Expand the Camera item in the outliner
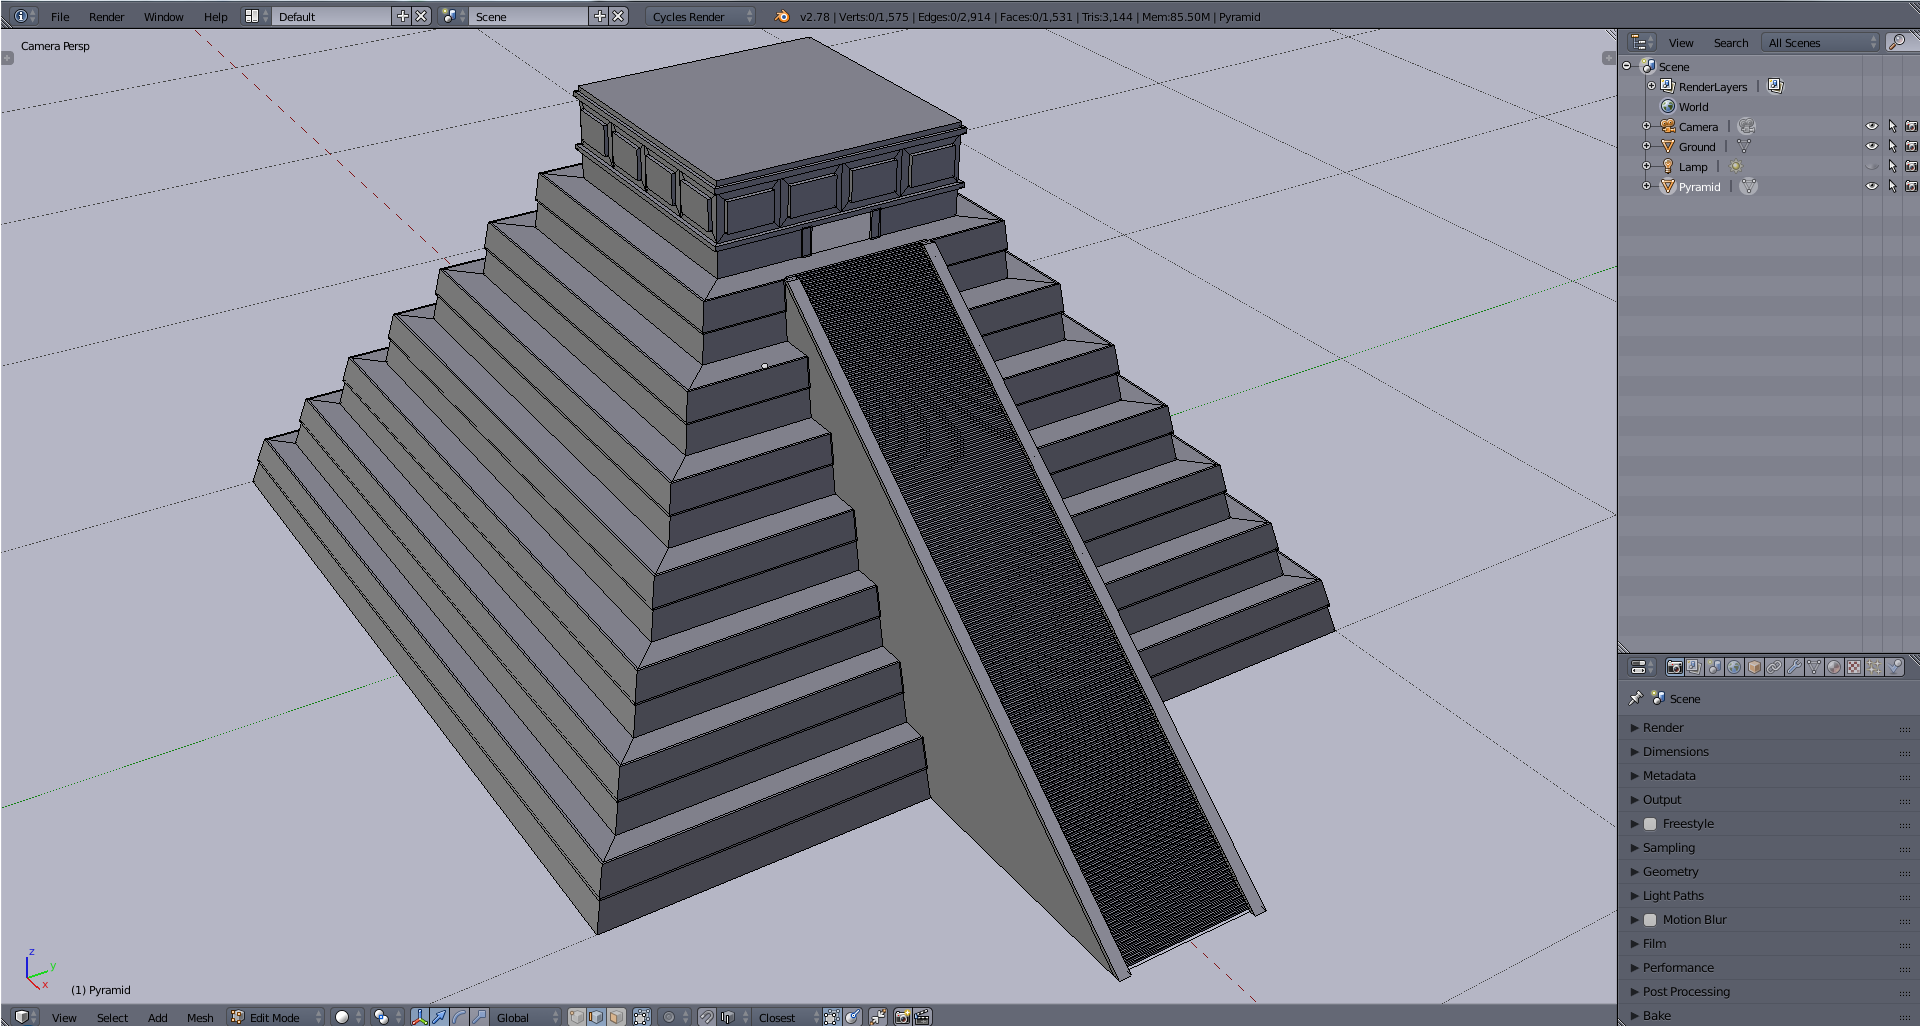 (1646, 126)
